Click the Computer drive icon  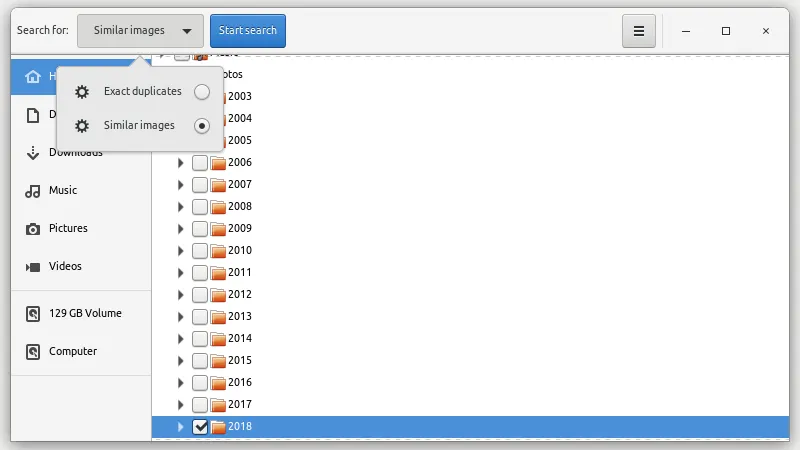(x=33, y=352)
